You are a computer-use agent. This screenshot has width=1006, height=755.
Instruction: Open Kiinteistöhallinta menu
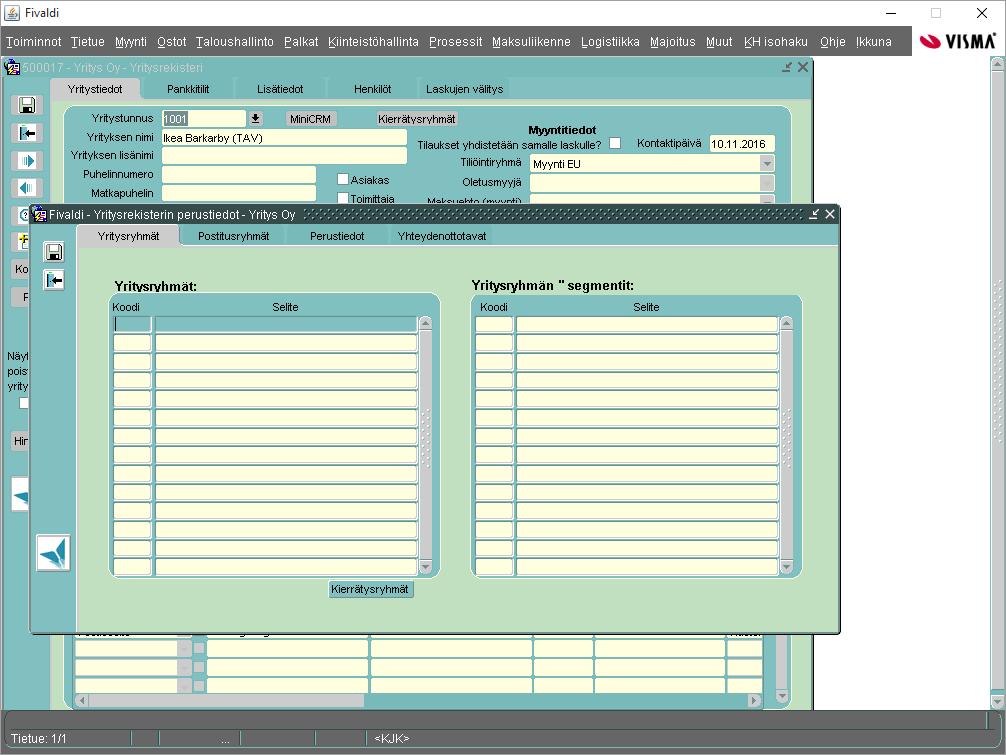373,42
